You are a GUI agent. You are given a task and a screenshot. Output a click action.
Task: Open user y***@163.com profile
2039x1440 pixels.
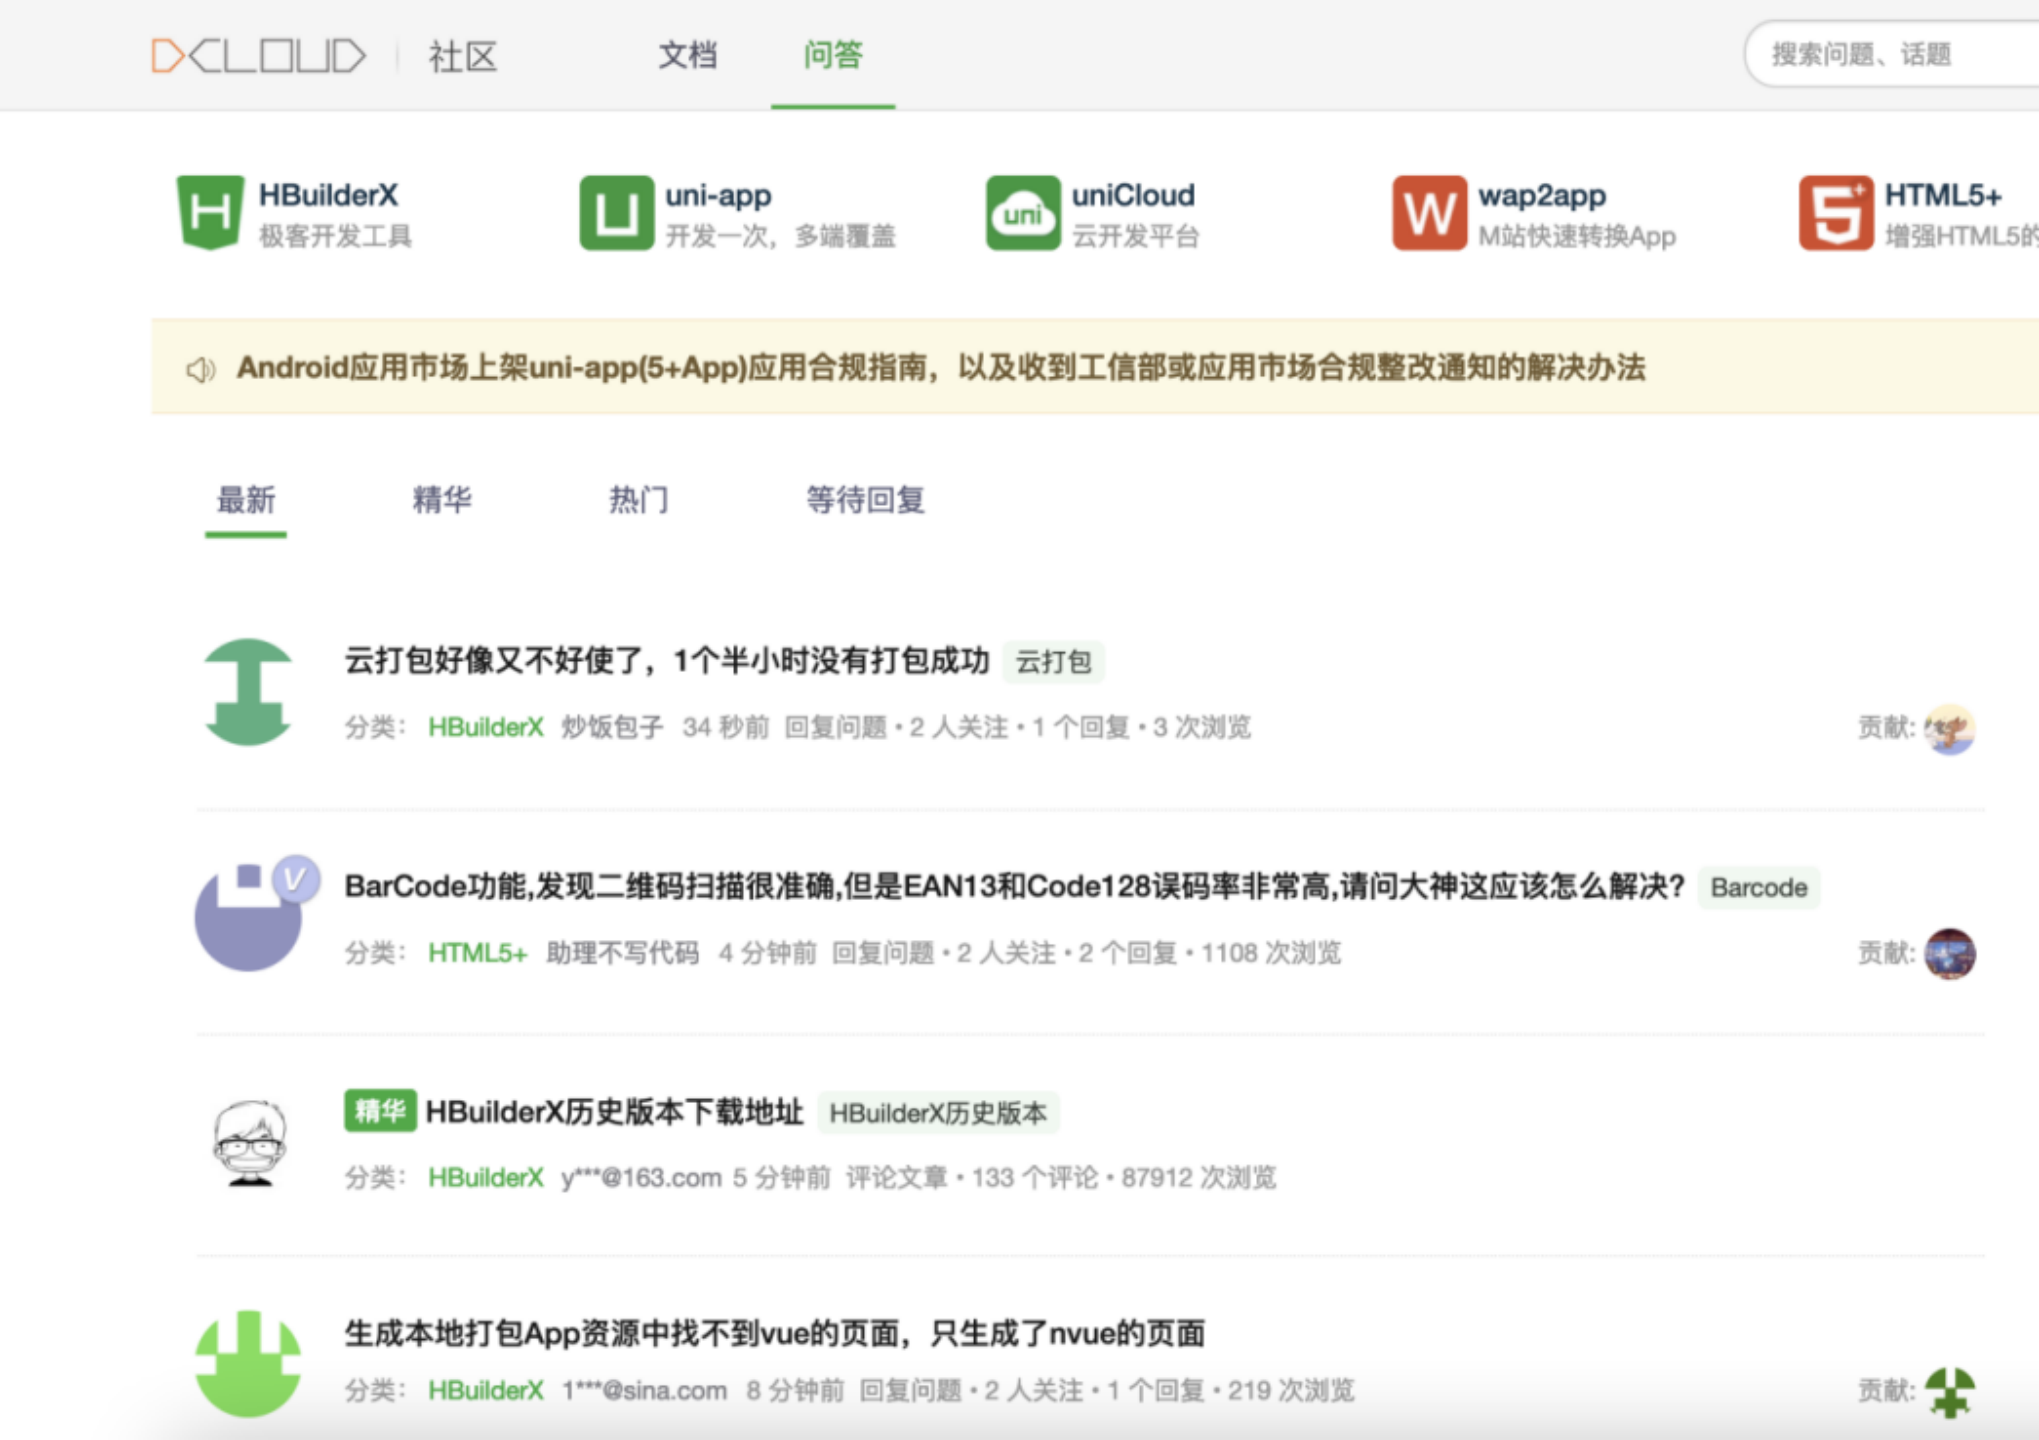[x=641, y=1177]
